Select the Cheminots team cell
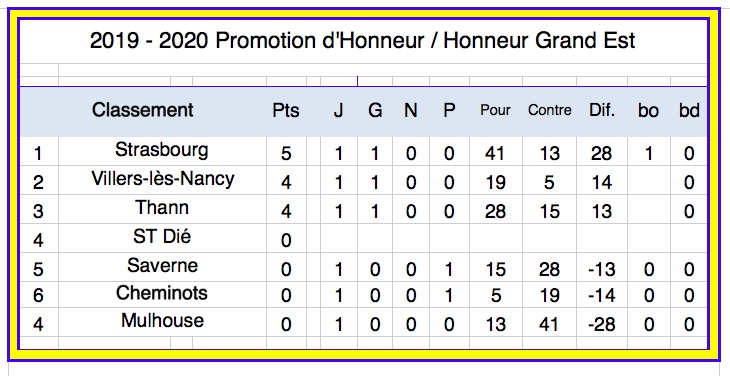 point(162,293)
